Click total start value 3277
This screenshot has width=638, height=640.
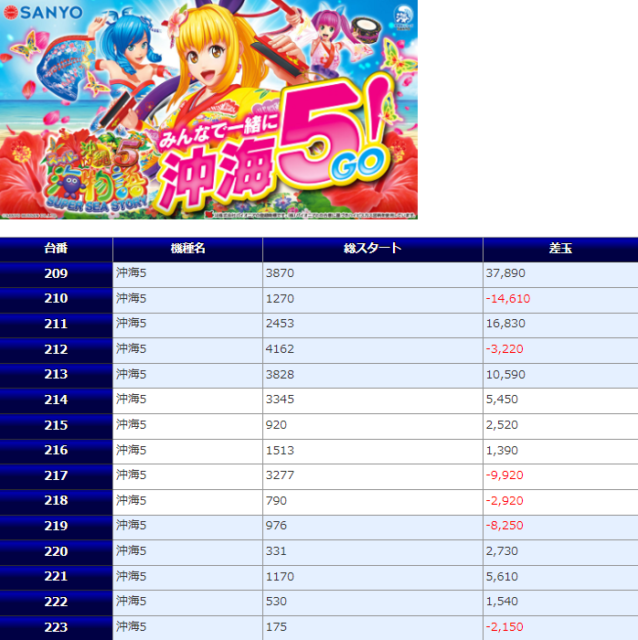(280, 475)
